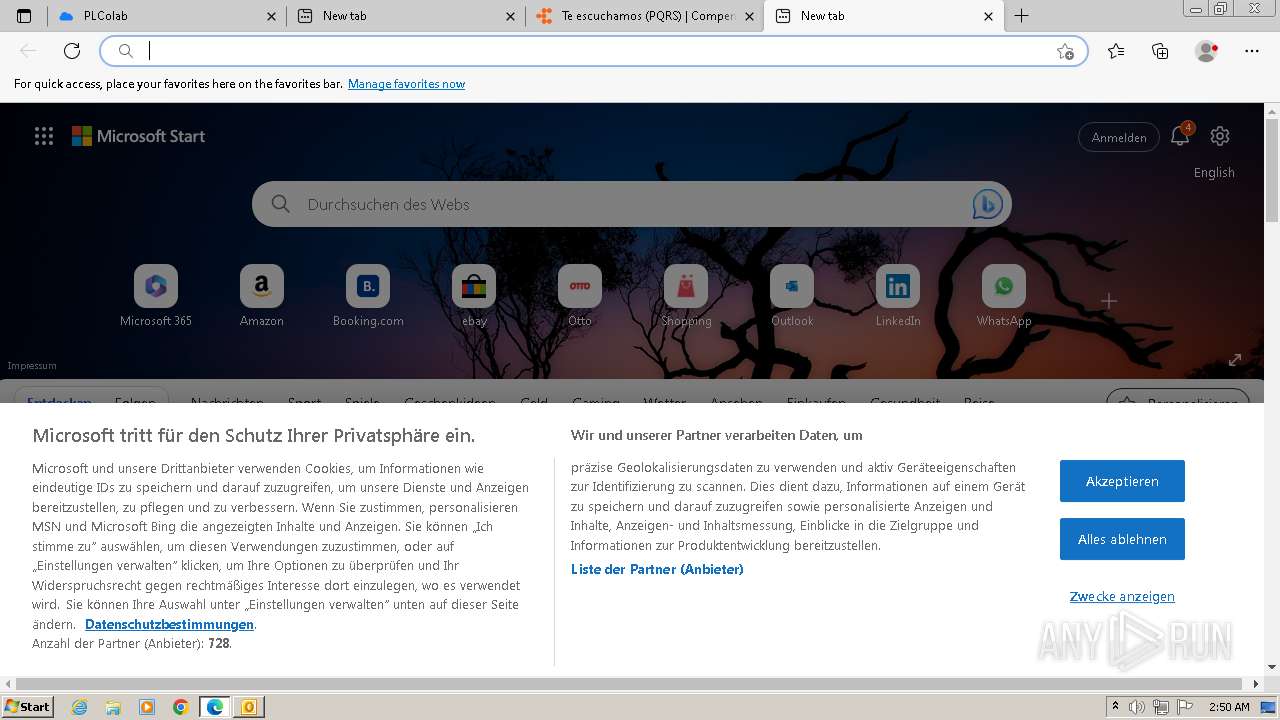Open the browser profile avatar
Image resolution: width=1280 pixels, height=720 pixels.
click(1206, 51)
